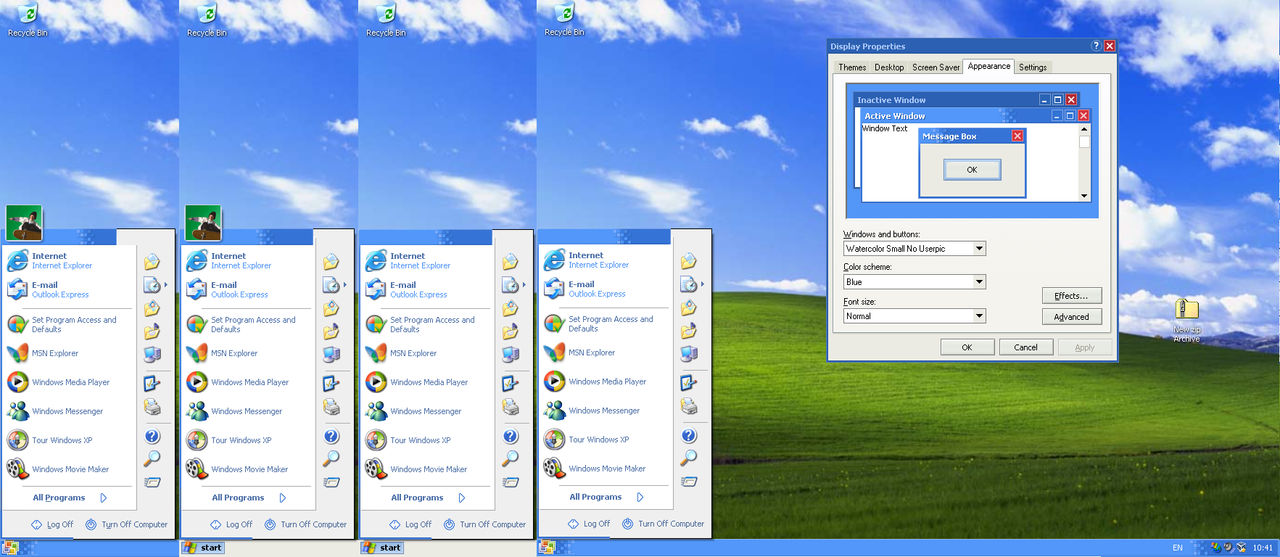The height and width of the screenshot is (557, 1280).
Task: Open the Screen Saver tab
Action: [x=936, y=67]
